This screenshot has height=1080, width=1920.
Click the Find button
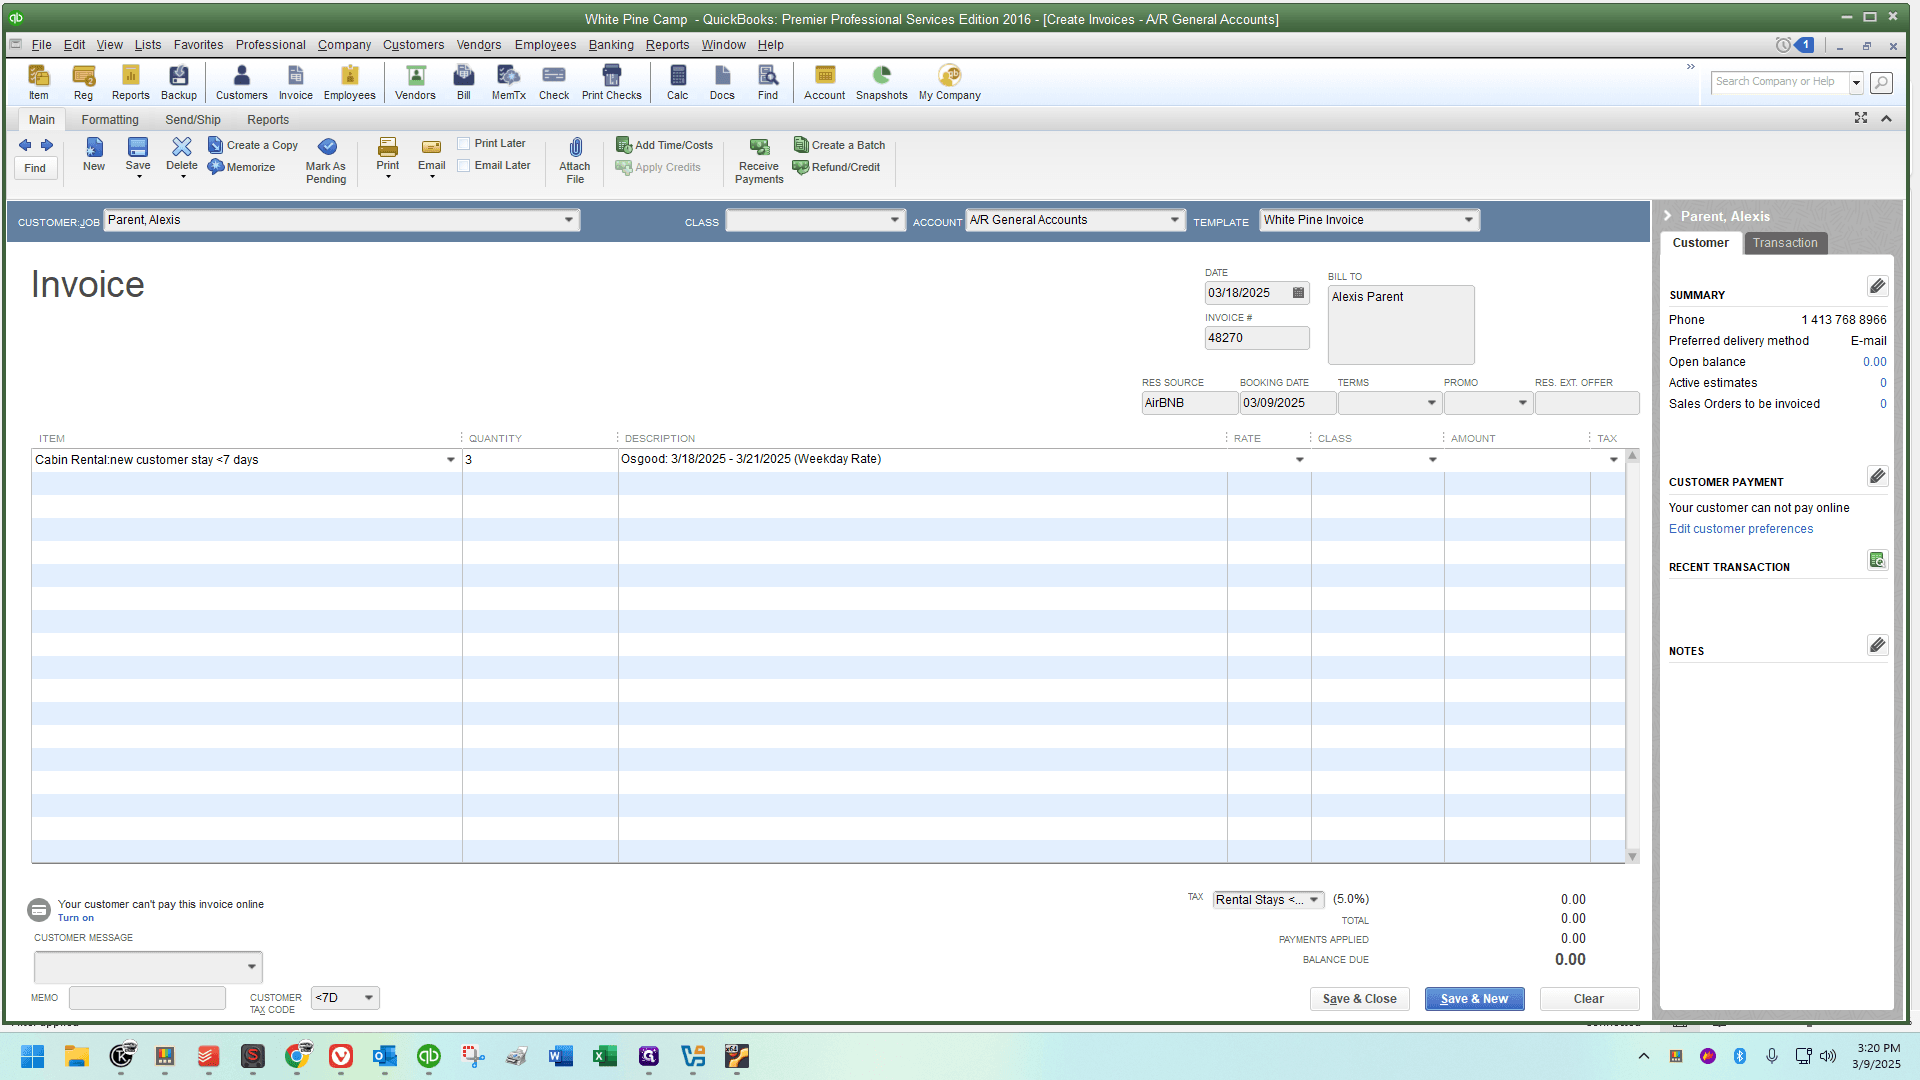click(35, 168)
